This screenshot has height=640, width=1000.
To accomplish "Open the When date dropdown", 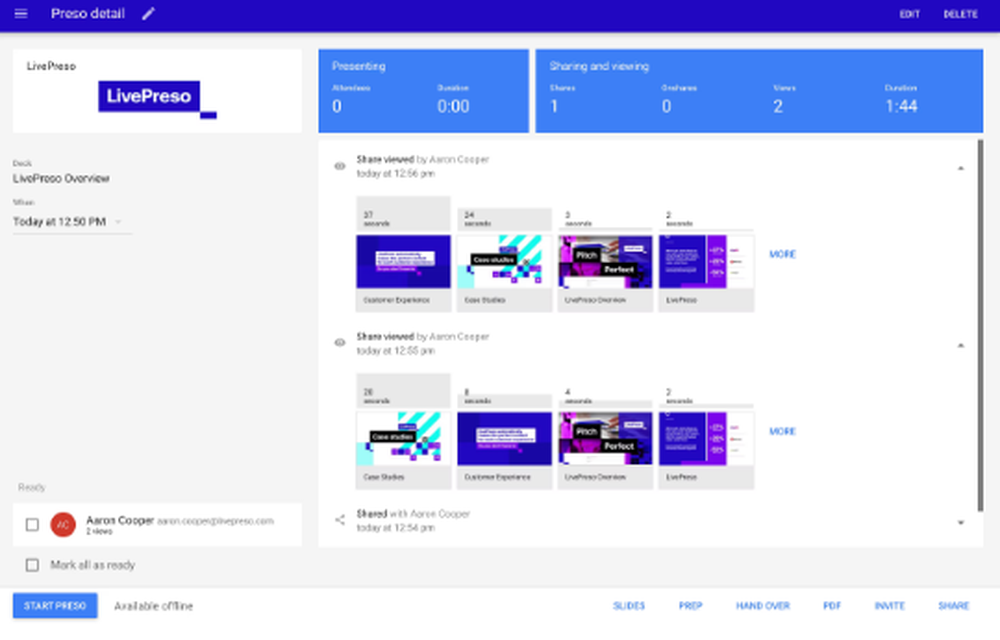I will 72,222.
